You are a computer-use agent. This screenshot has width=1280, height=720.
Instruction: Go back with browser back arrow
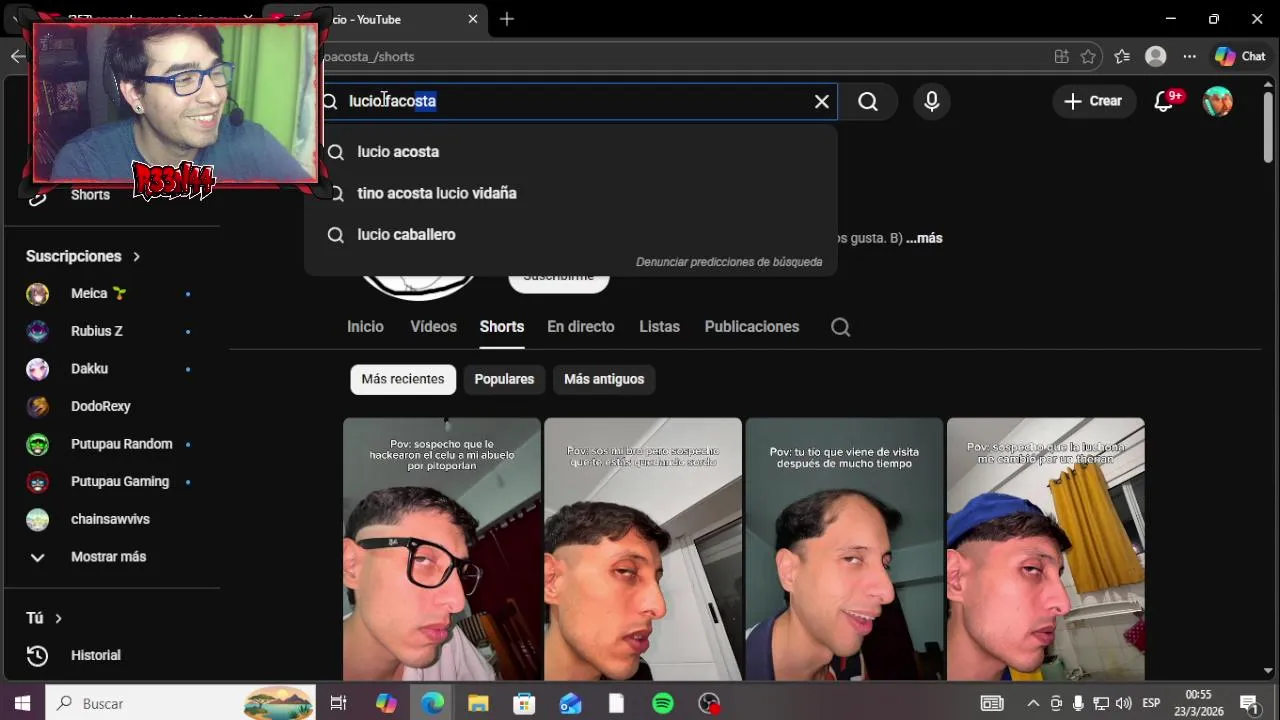[18, 57]
